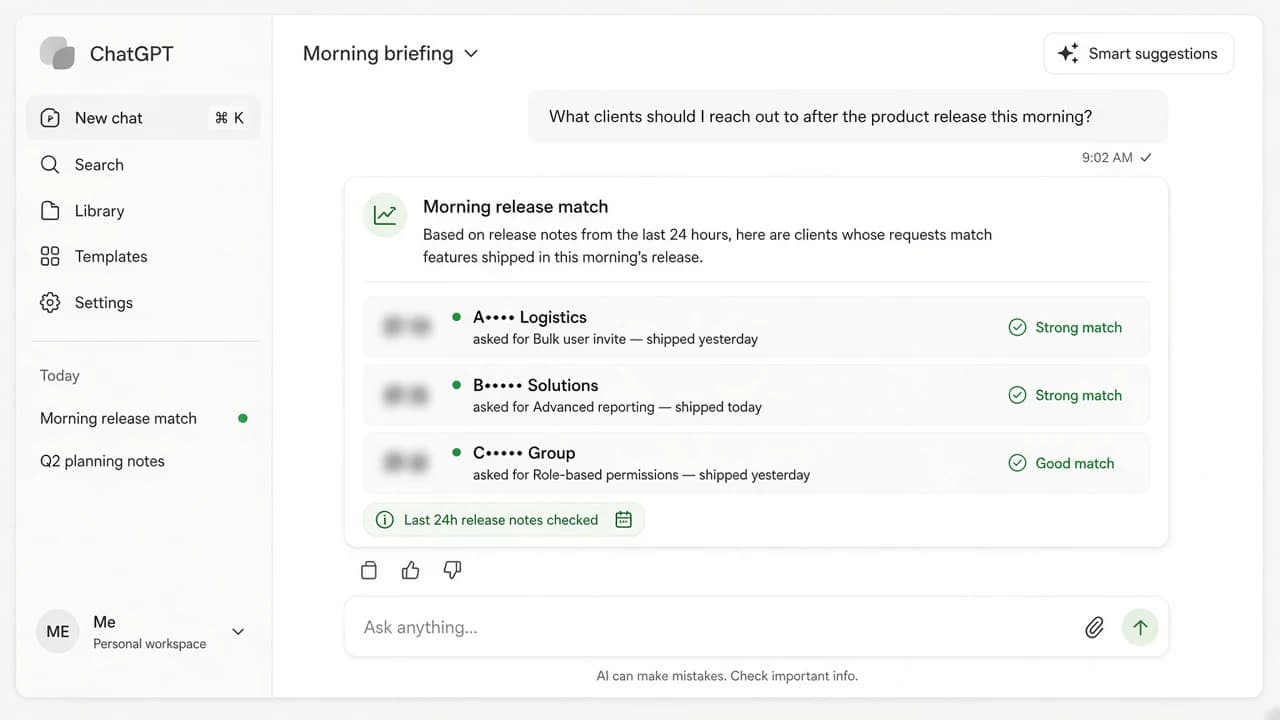The width and height of the screenshot is (1280, 720).
Task: Click the Last 24h release notes checked chip
Action: pyautogui.click(x=504, y=520)
